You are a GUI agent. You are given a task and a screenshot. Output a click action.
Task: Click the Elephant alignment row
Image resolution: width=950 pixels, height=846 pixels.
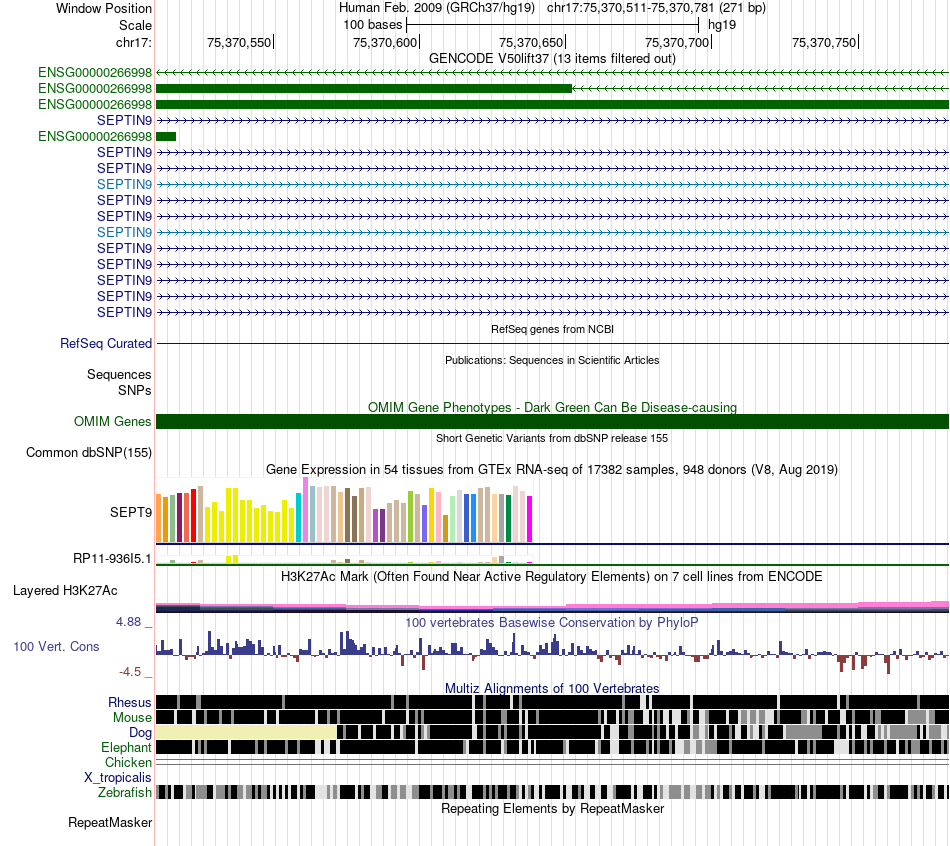pos(553,747)
